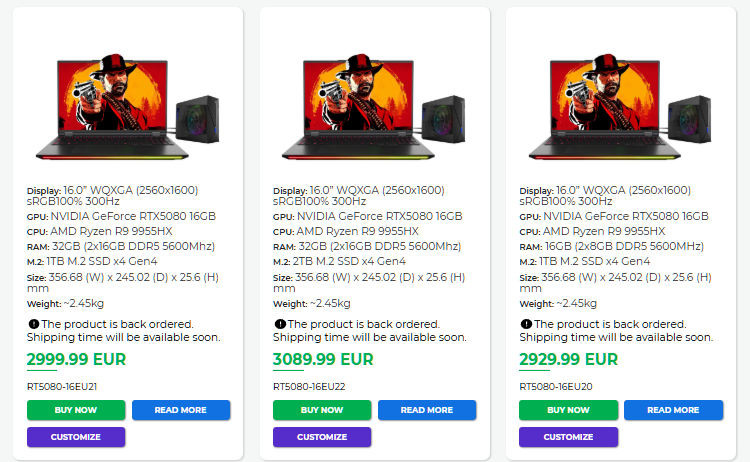
Task: Click the back-order warning icon on RT5080-16EU20
Action: tap(526, 324)
